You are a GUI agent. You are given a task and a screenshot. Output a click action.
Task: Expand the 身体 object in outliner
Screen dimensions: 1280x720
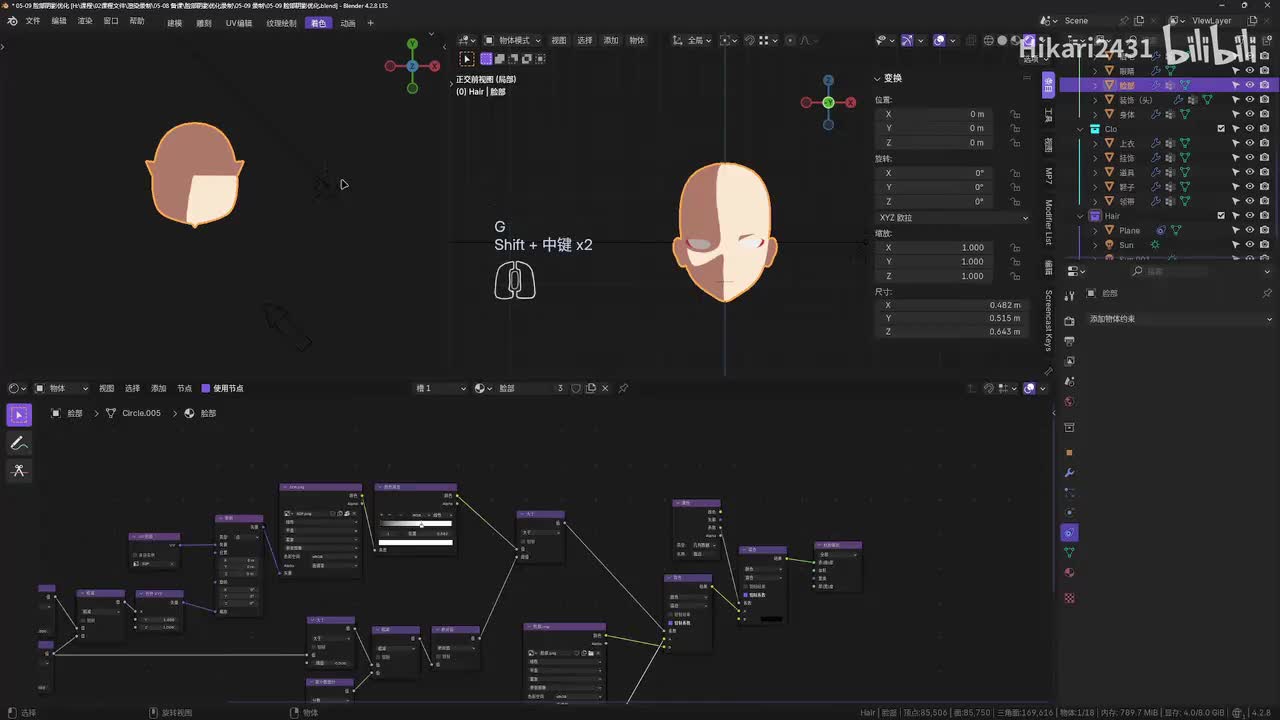coord(1095,115)
